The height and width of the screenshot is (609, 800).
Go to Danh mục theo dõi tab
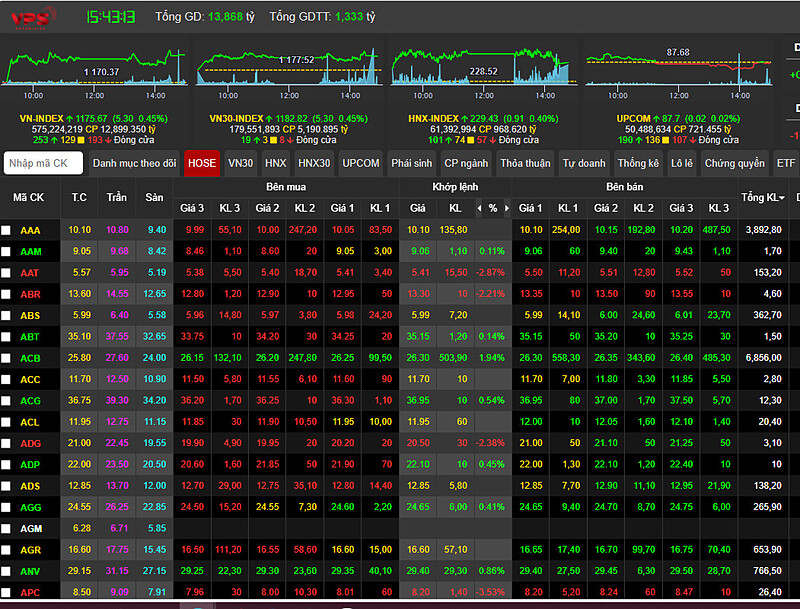point(134,163)
